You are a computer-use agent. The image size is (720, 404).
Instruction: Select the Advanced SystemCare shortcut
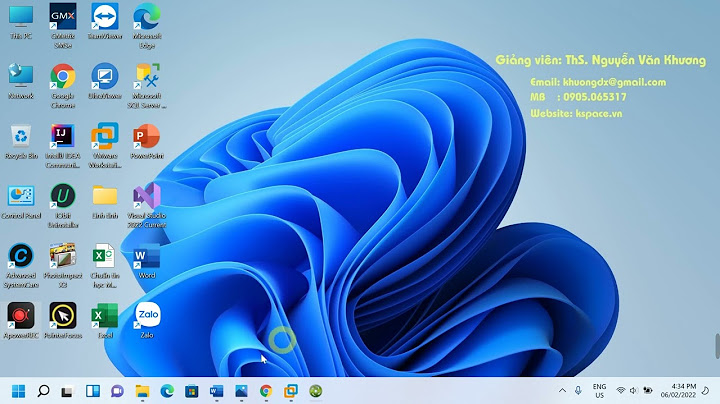point(21,266)
